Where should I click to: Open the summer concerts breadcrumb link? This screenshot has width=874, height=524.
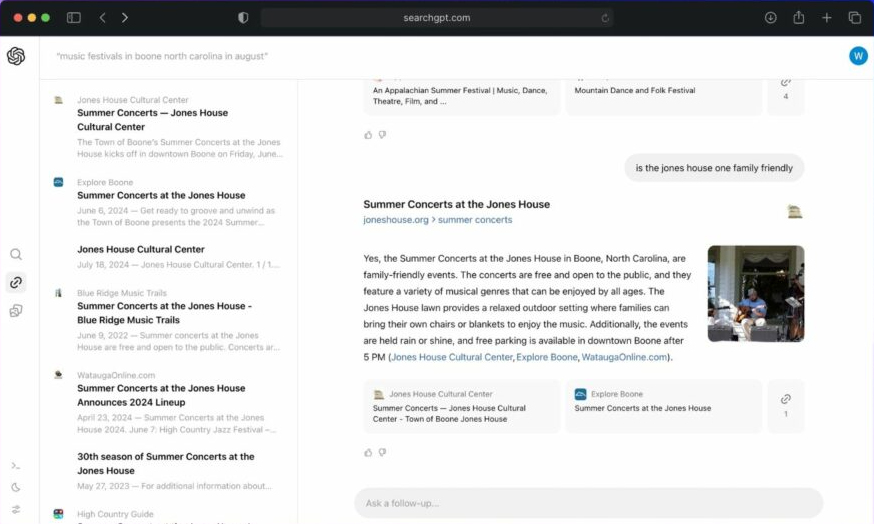475,220
